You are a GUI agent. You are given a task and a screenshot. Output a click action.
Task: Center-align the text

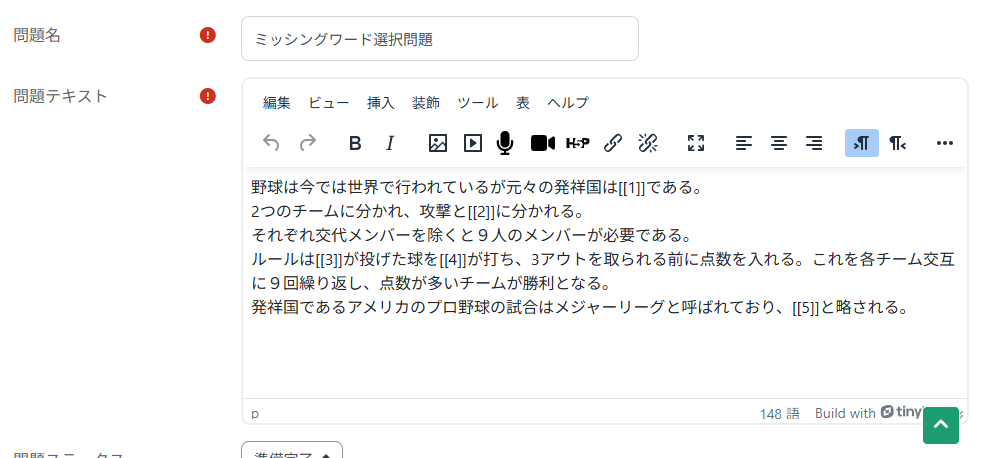click(x=779, y=143)
